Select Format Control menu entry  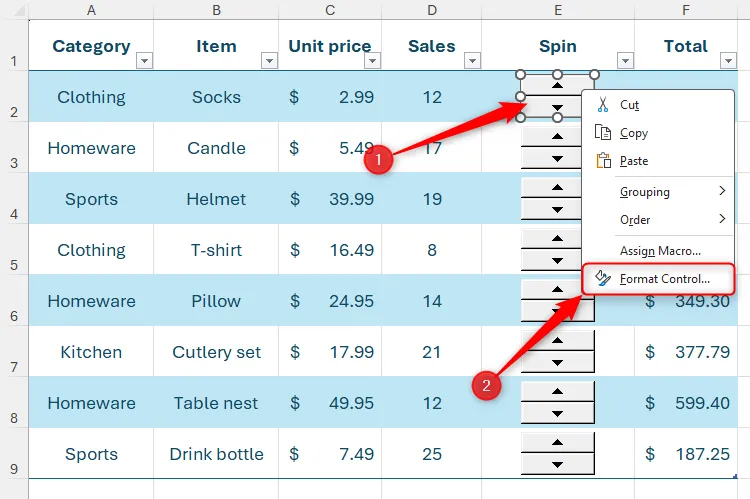tap(658, 278)
